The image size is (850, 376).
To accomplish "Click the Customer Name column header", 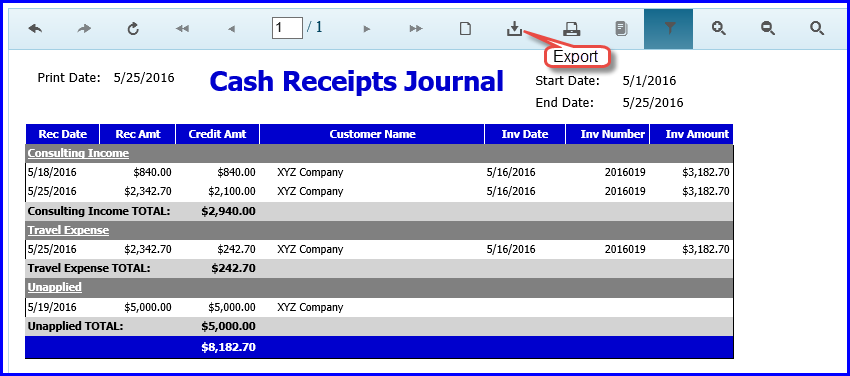I will pyautogui.click(x=372, y=134).
